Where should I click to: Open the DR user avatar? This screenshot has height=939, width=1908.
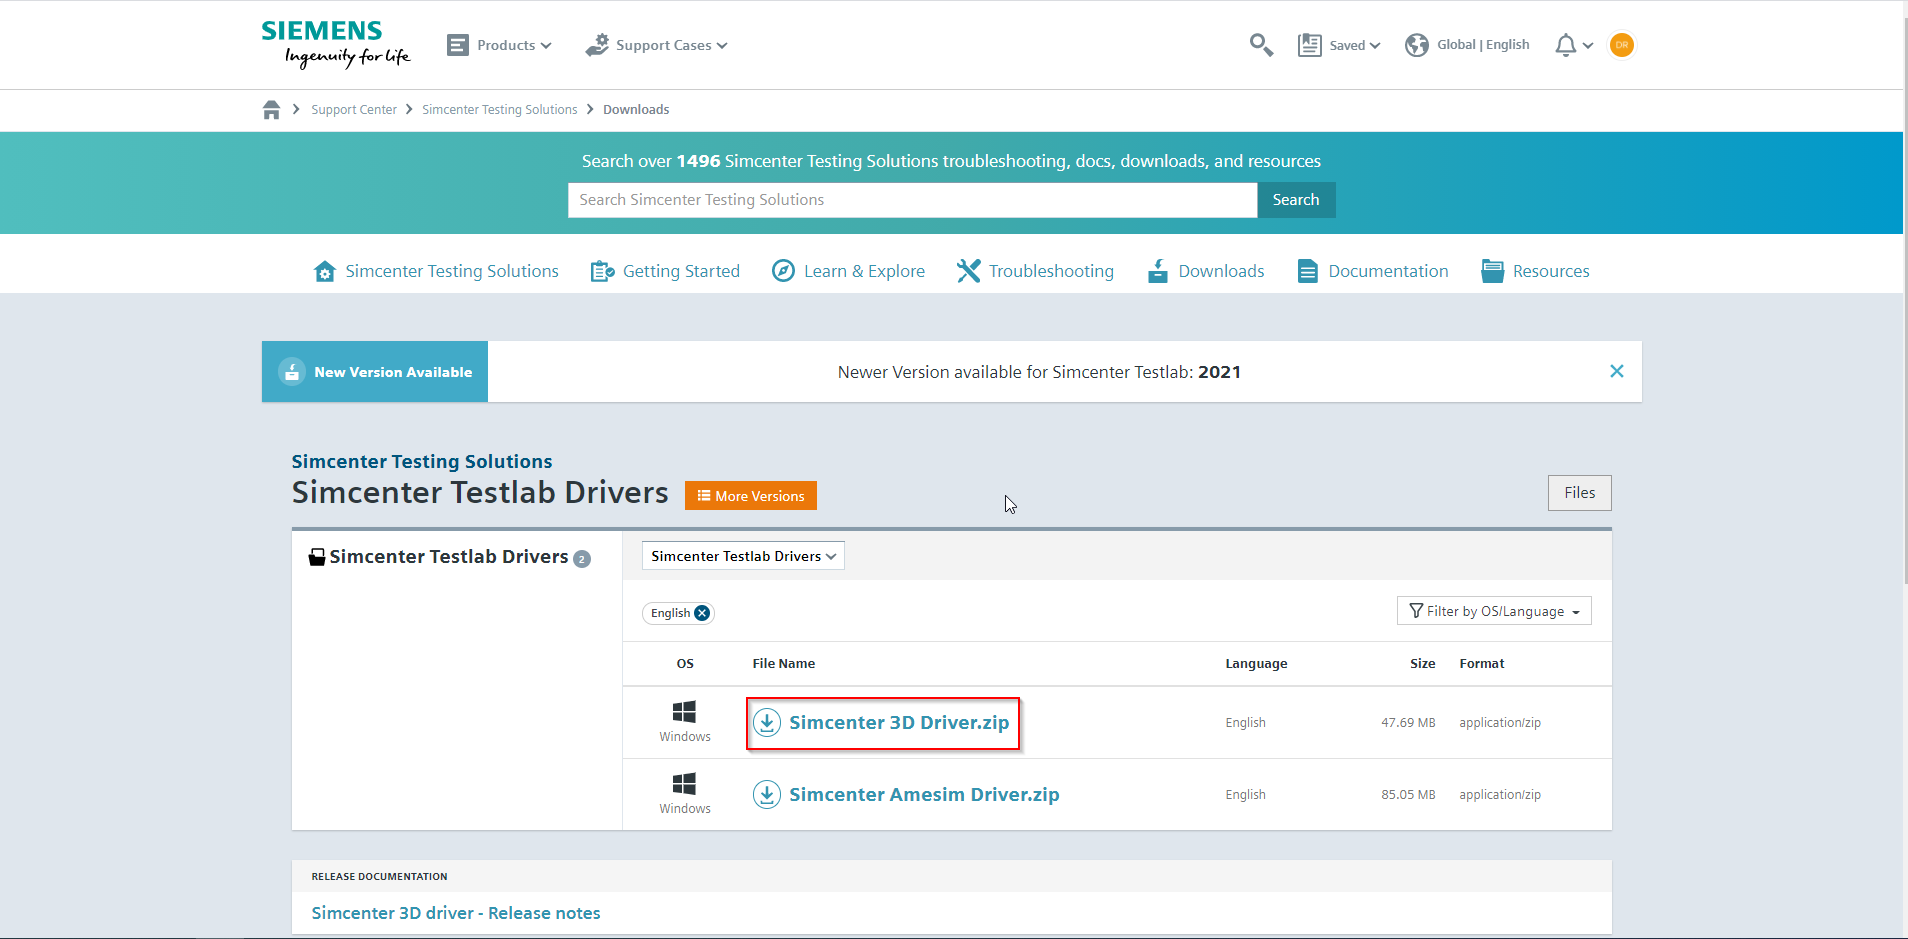point(1621,44)
